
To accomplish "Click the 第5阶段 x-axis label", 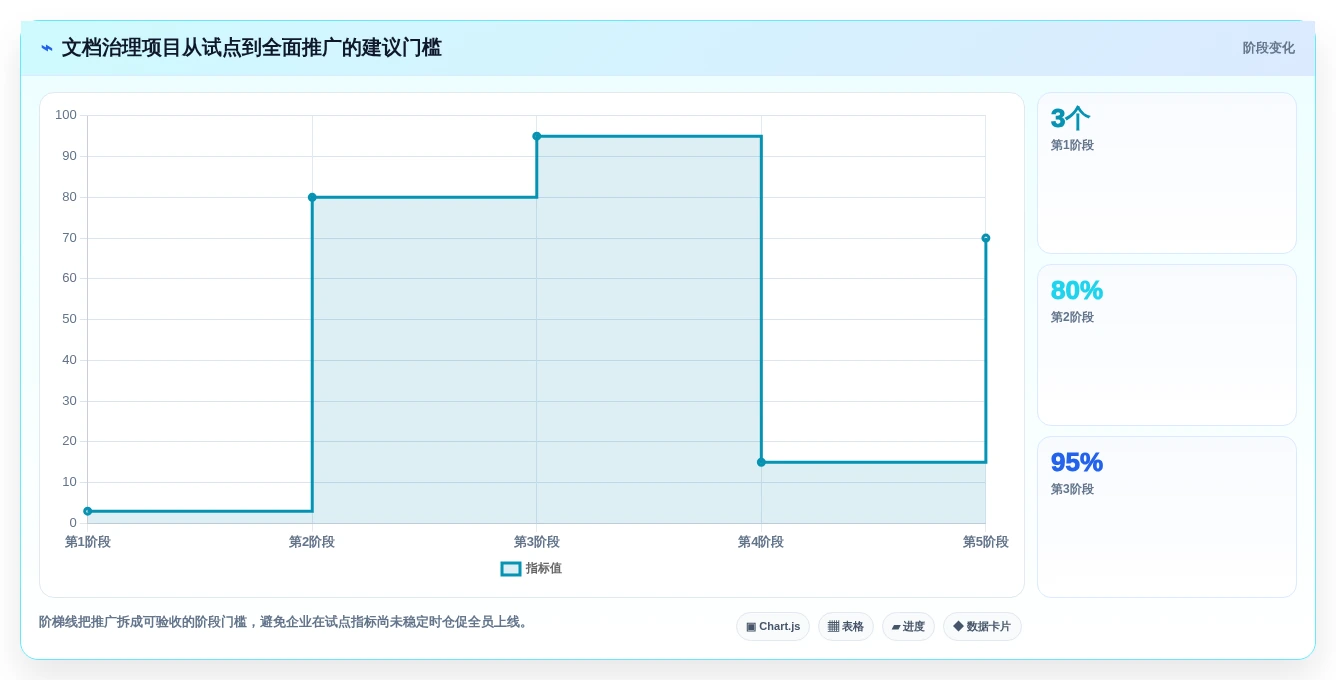I will 986,542.
